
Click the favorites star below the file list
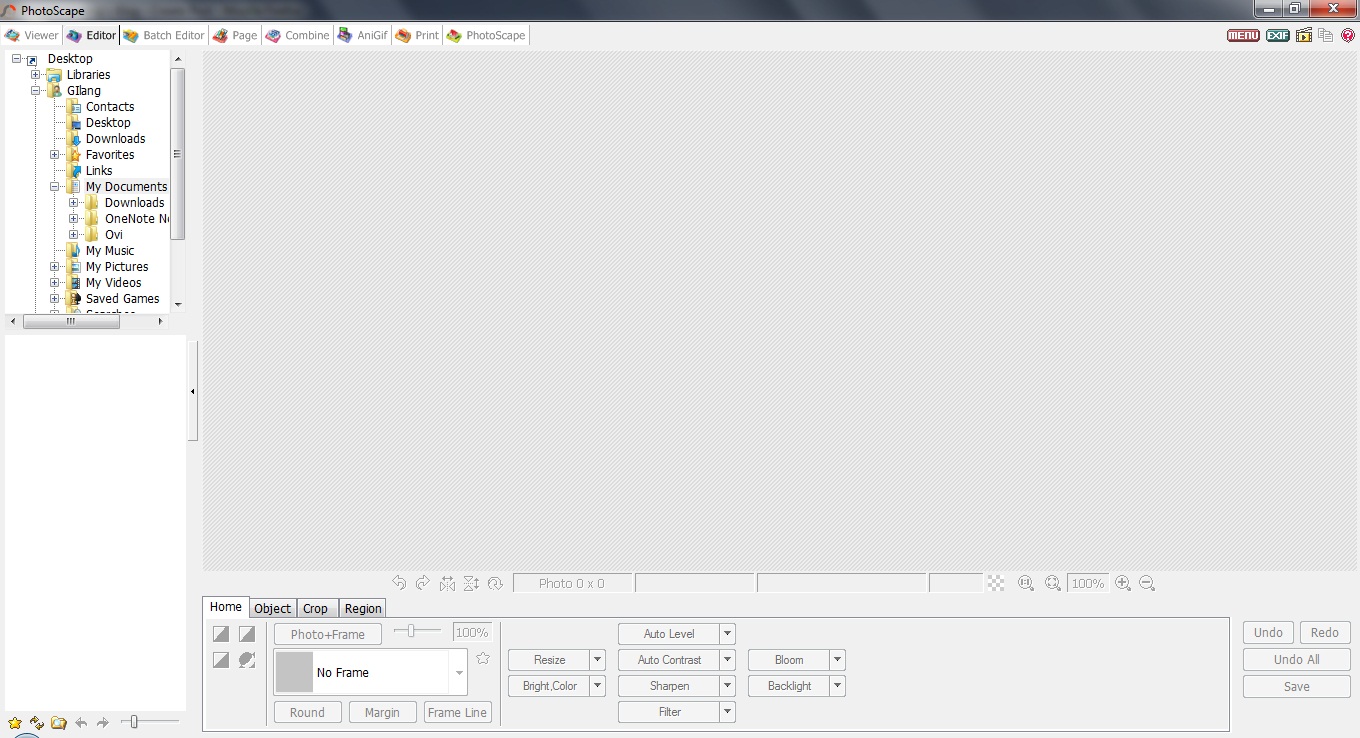pos(15,722)
